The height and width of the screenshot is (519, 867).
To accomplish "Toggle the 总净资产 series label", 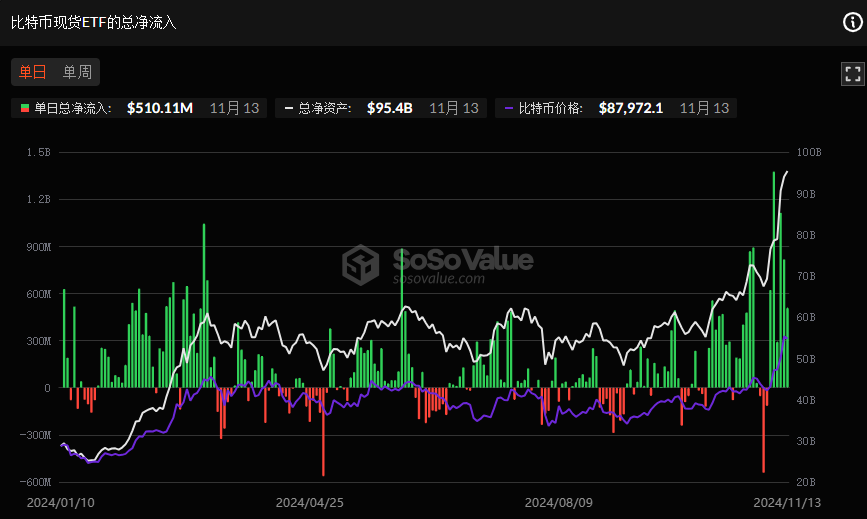I will coord(324,108).
